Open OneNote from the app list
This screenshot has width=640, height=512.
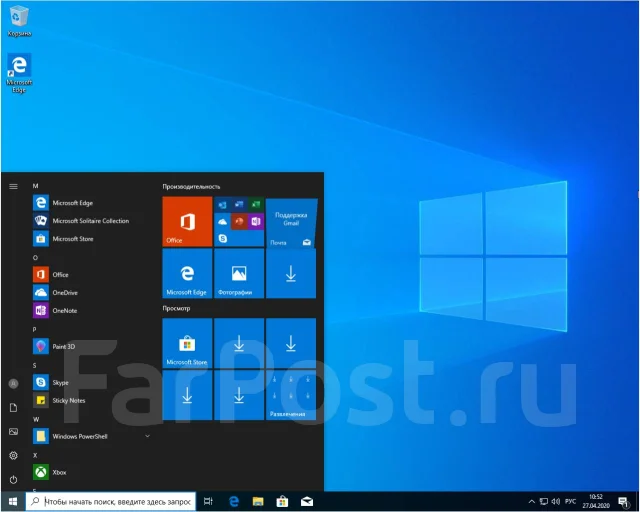point(92,311)
